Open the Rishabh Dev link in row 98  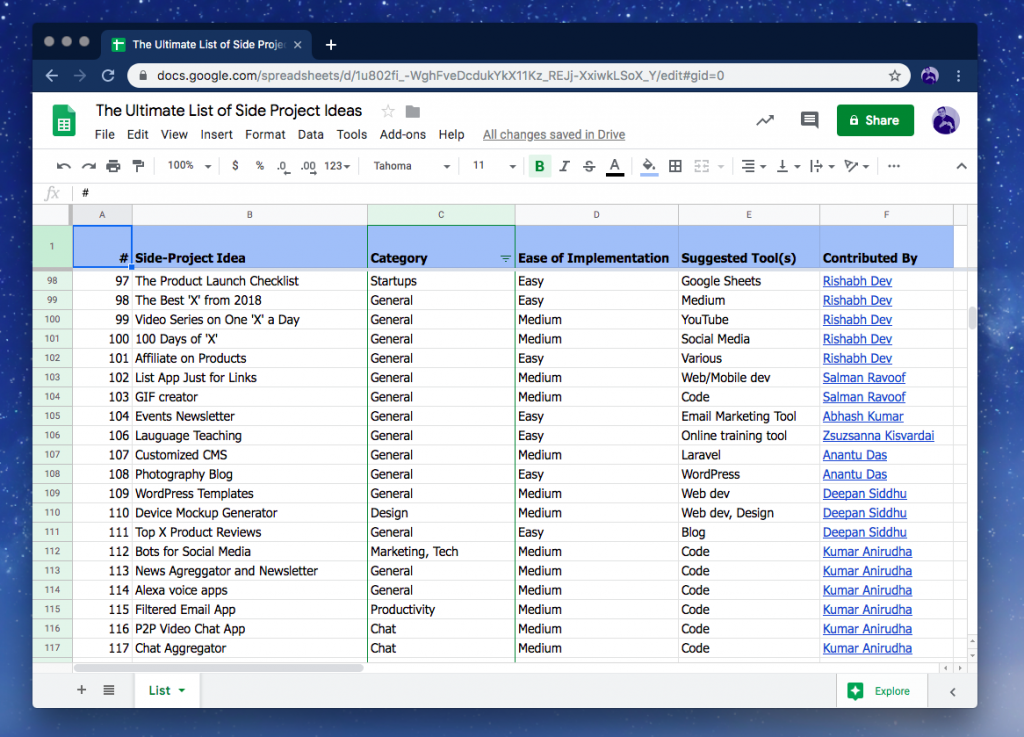[857, 281]
